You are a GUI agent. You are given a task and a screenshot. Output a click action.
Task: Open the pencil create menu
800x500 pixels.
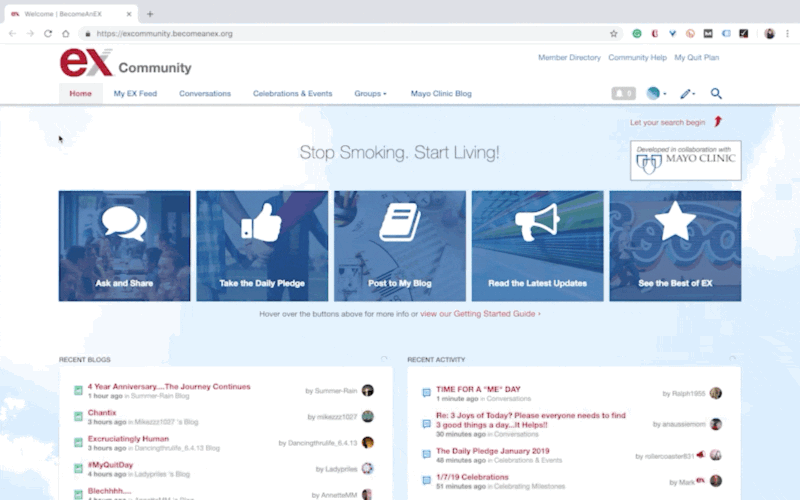pos(687,93)
